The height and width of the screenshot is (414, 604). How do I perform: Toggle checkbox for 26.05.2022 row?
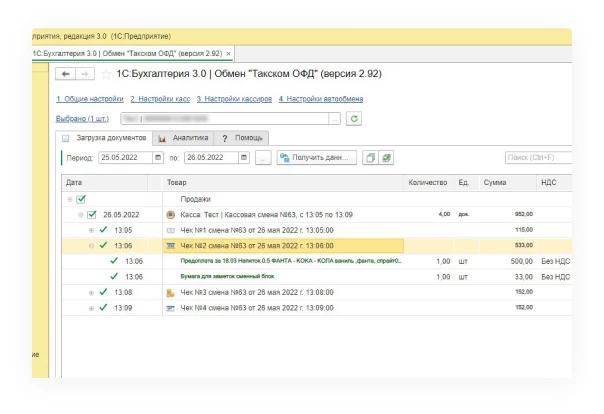[x=92, y=214]
